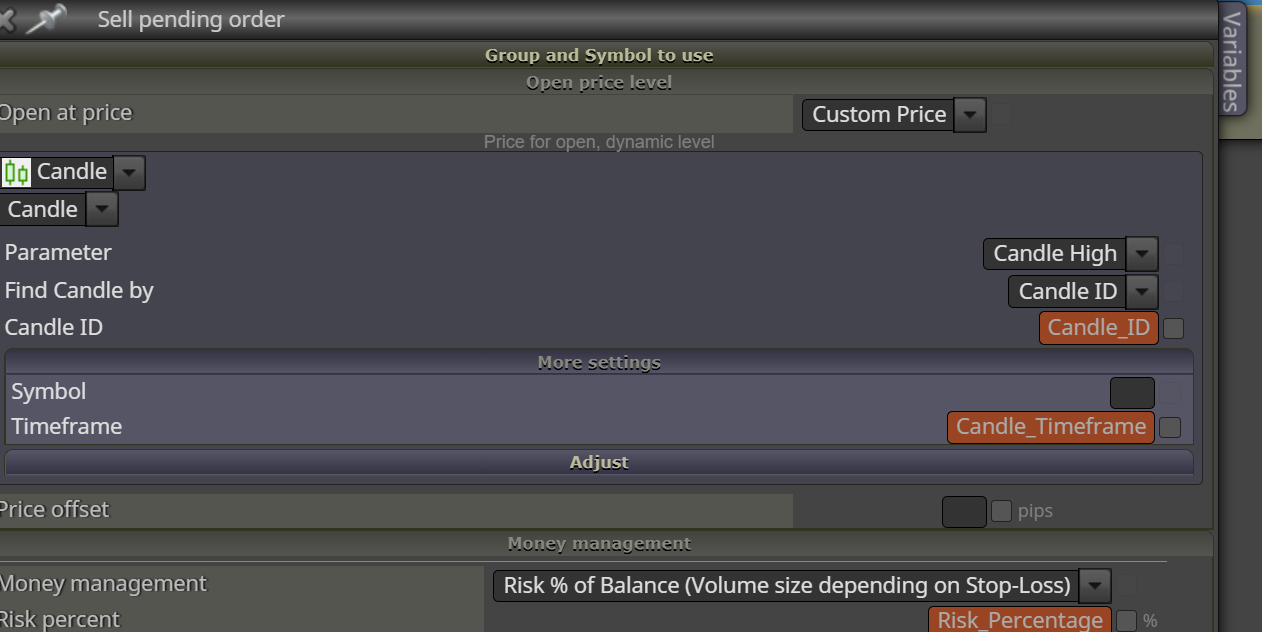The height and width of the screenshot is (632, 1262).
Task: Toggle the checkbox next to Candle_Timeframe
Action: [x=1170, y=428]
